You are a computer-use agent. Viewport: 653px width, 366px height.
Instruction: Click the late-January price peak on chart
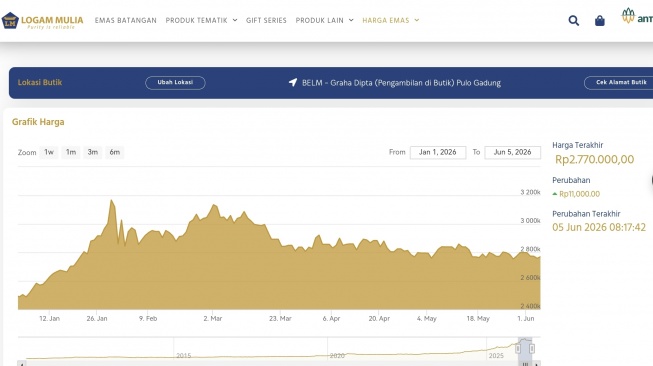[x=111, y=200]
